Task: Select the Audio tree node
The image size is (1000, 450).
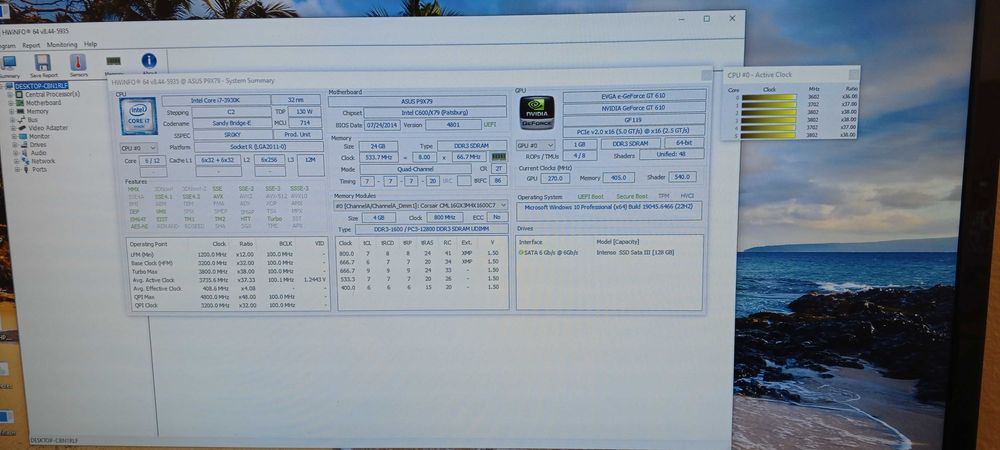Action: (x=38, y=153)
